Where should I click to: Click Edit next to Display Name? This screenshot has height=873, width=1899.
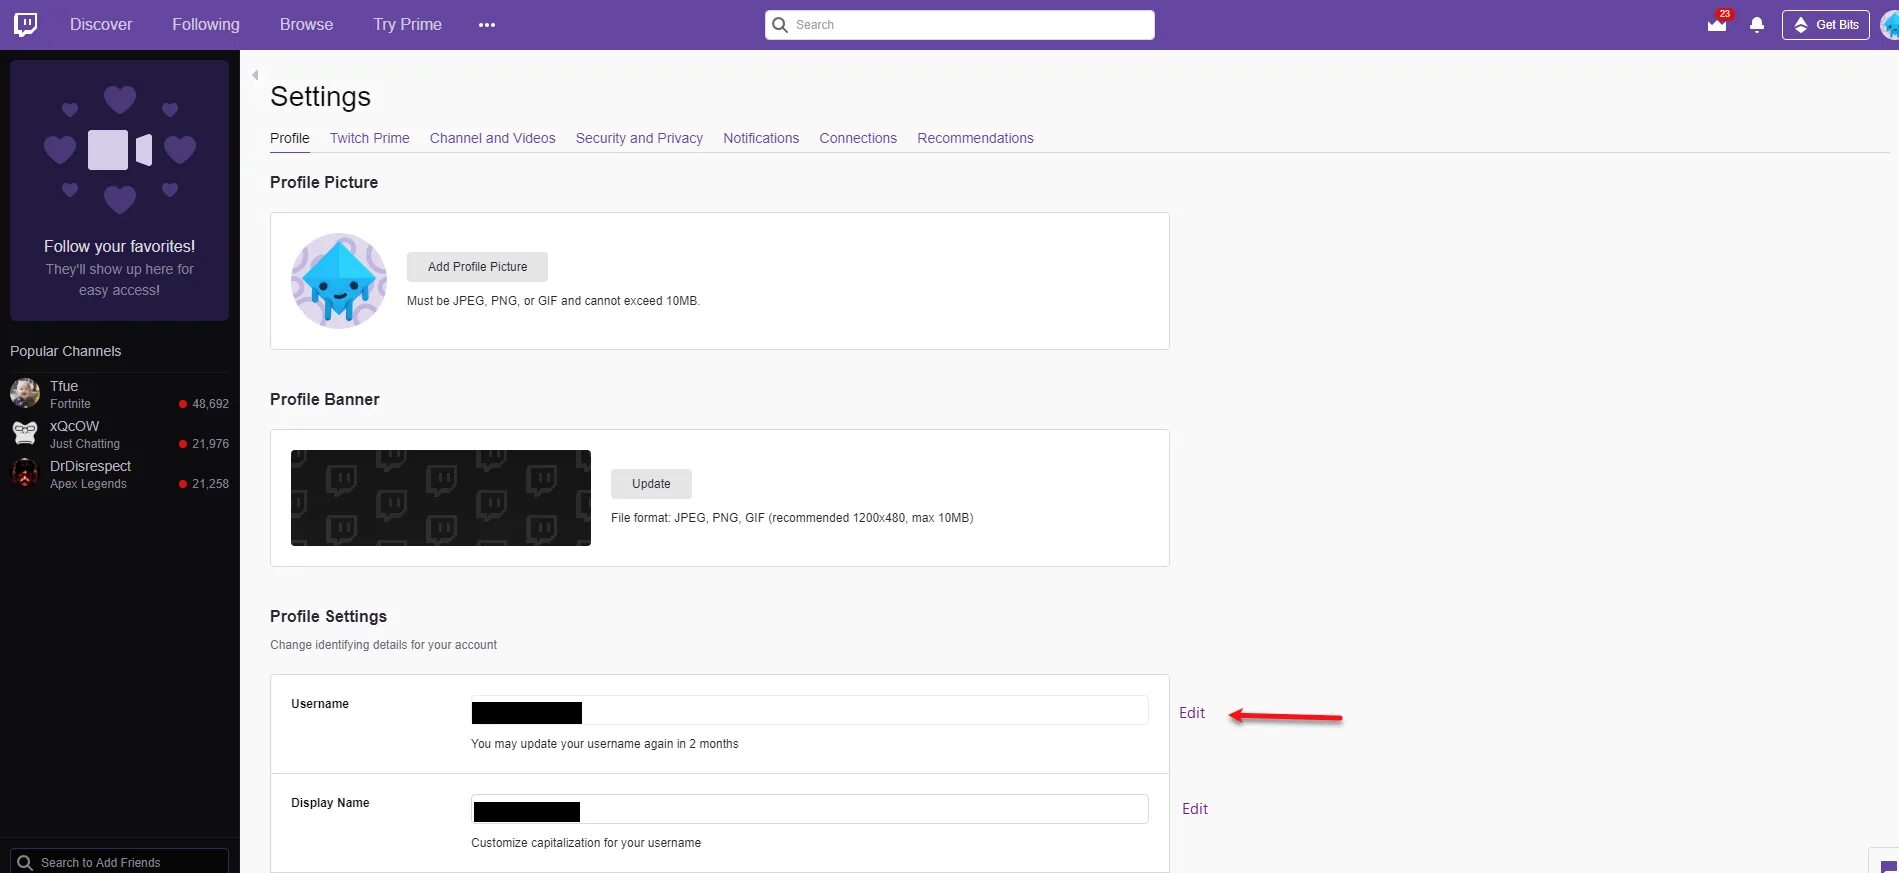(x=1195, y=809)
